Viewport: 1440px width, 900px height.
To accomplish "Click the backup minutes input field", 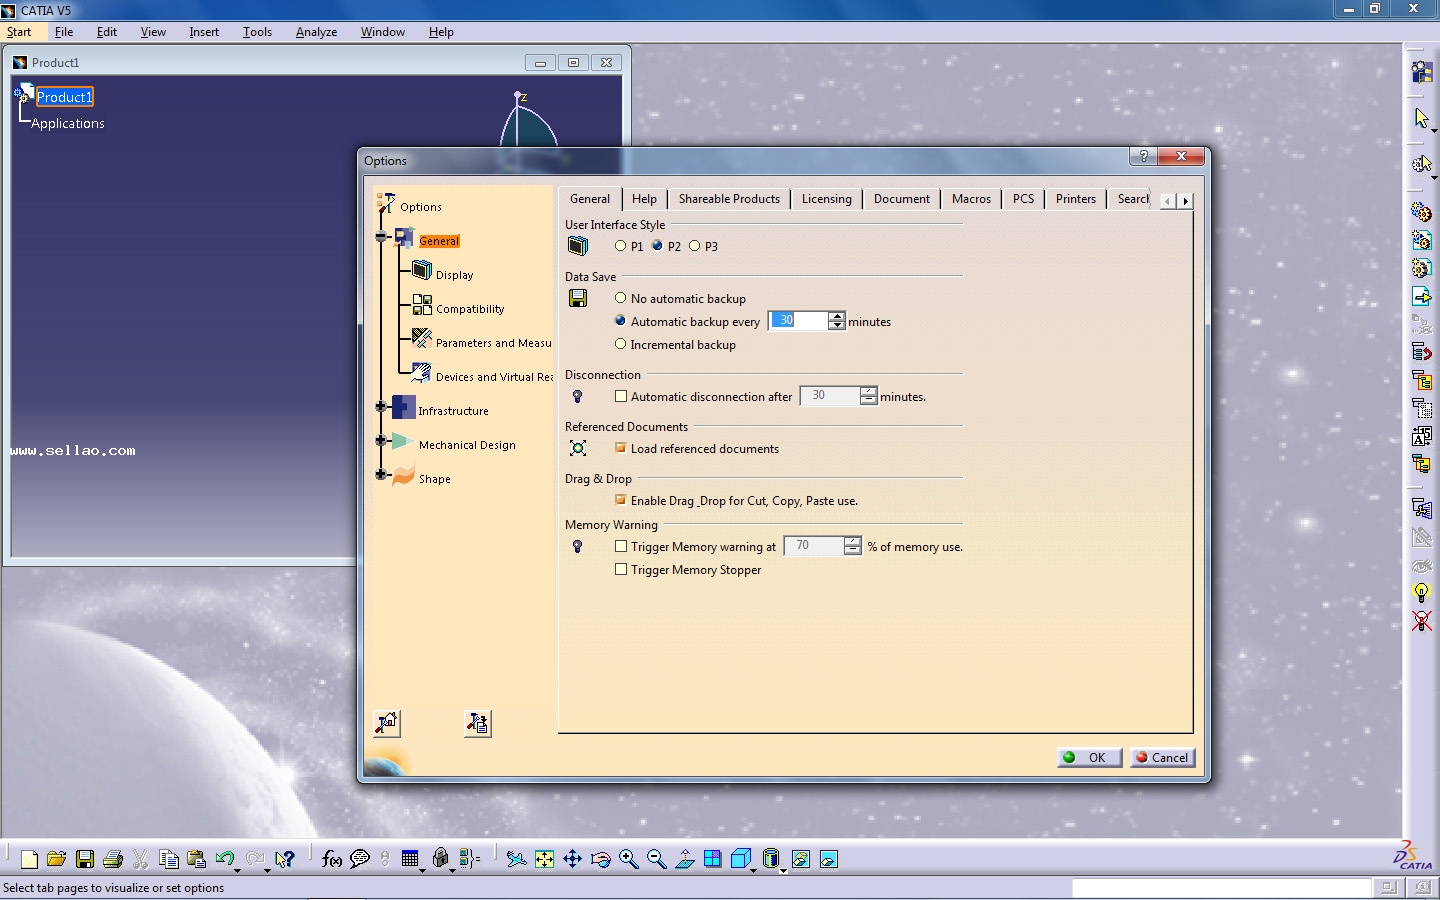I will pos(798,321).
